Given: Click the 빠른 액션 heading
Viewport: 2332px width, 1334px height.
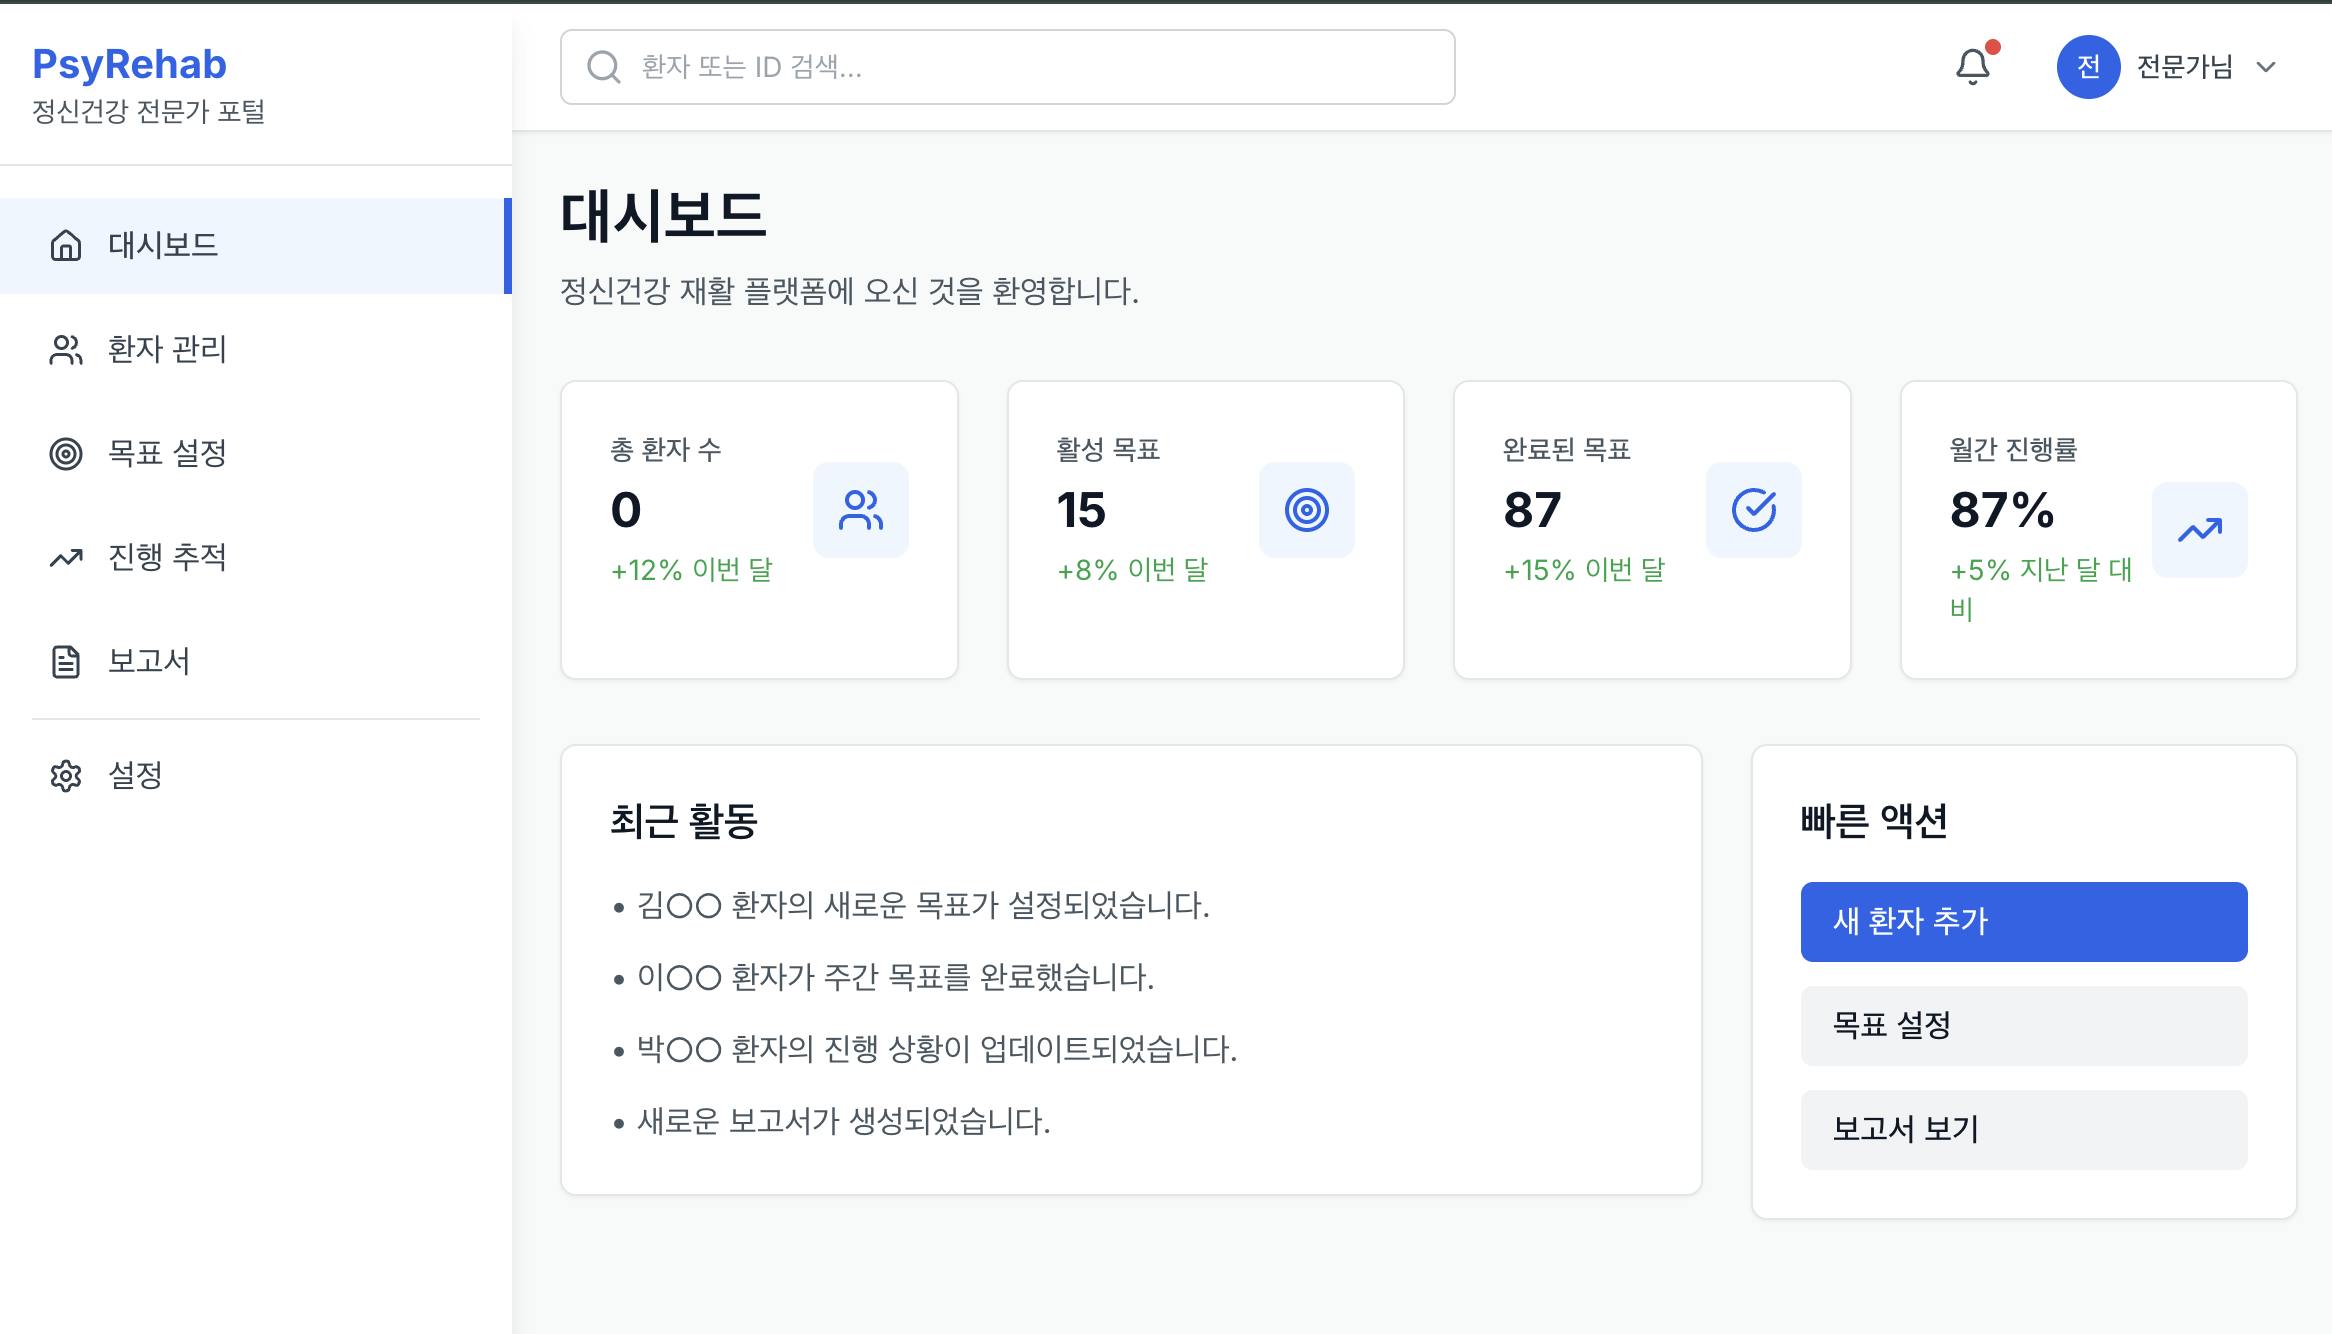Looking at the screenshot, I should [1874, 821].
